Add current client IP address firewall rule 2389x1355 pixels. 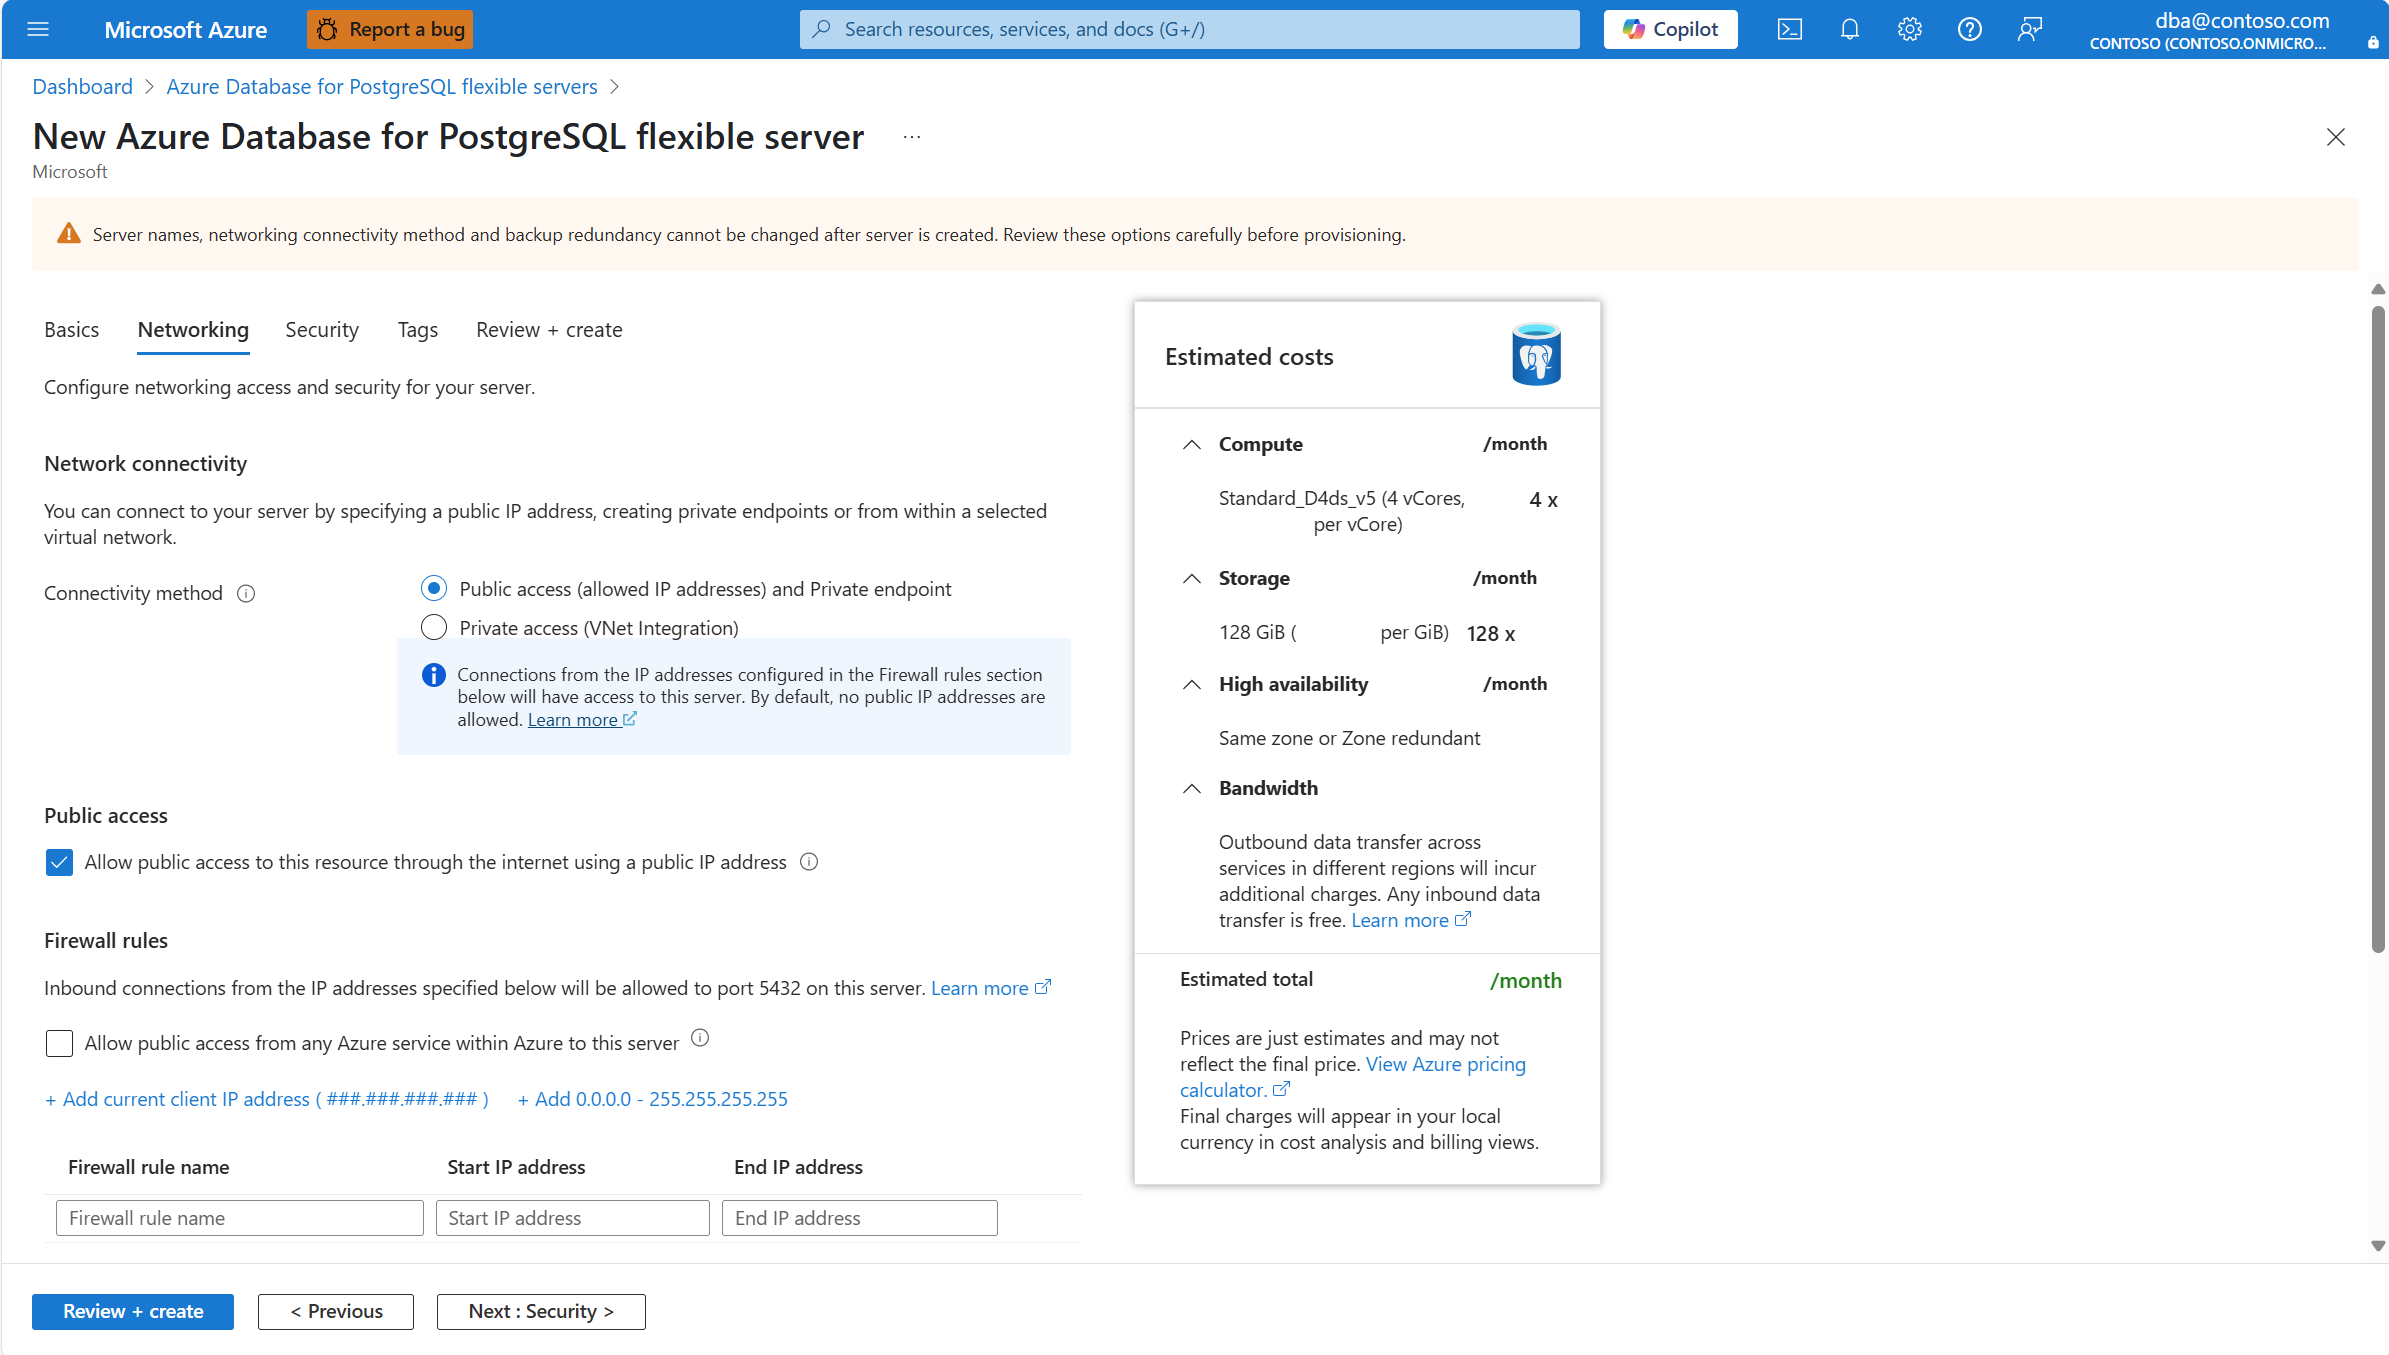265,1098
